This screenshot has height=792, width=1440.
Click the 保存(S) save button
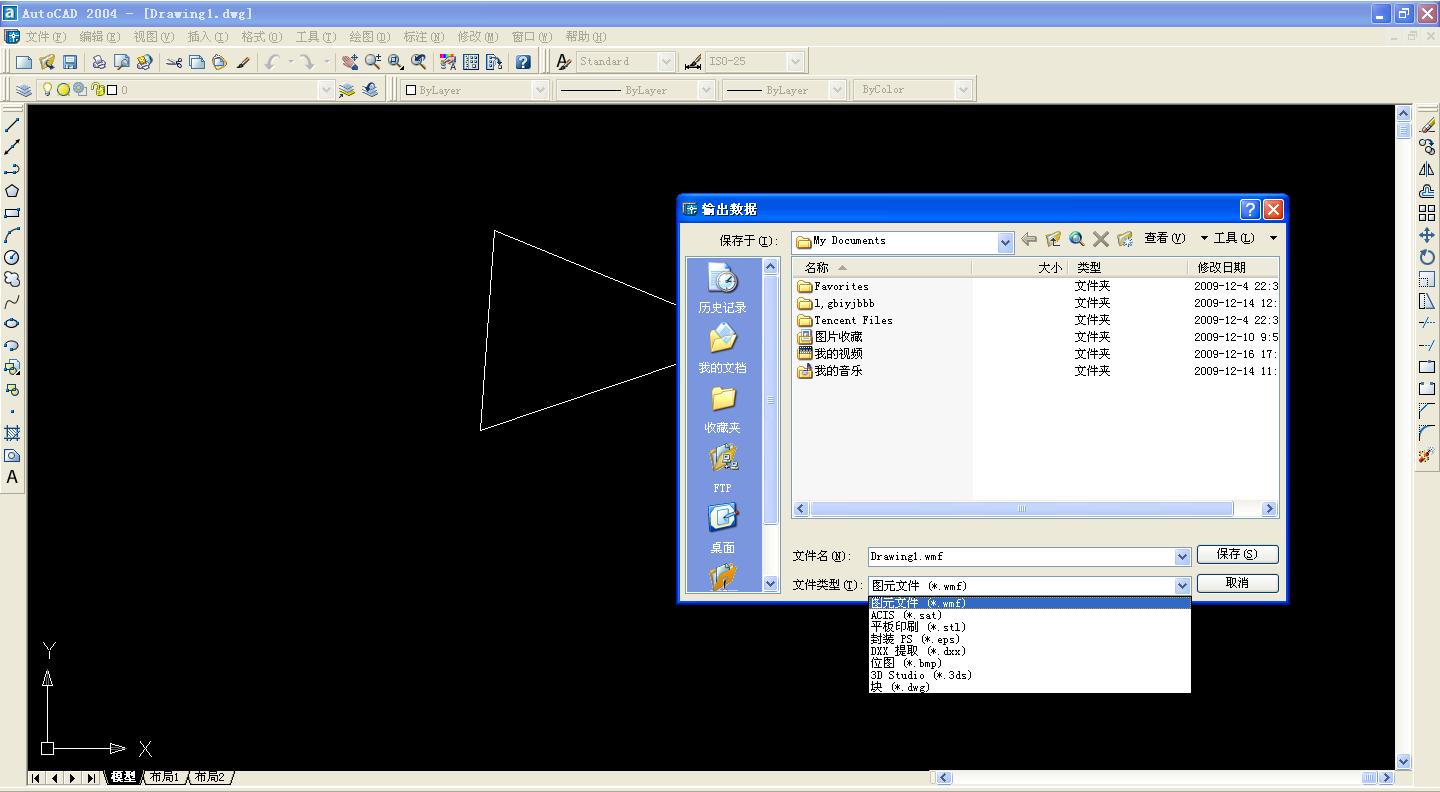click(x=1237, y=554)
